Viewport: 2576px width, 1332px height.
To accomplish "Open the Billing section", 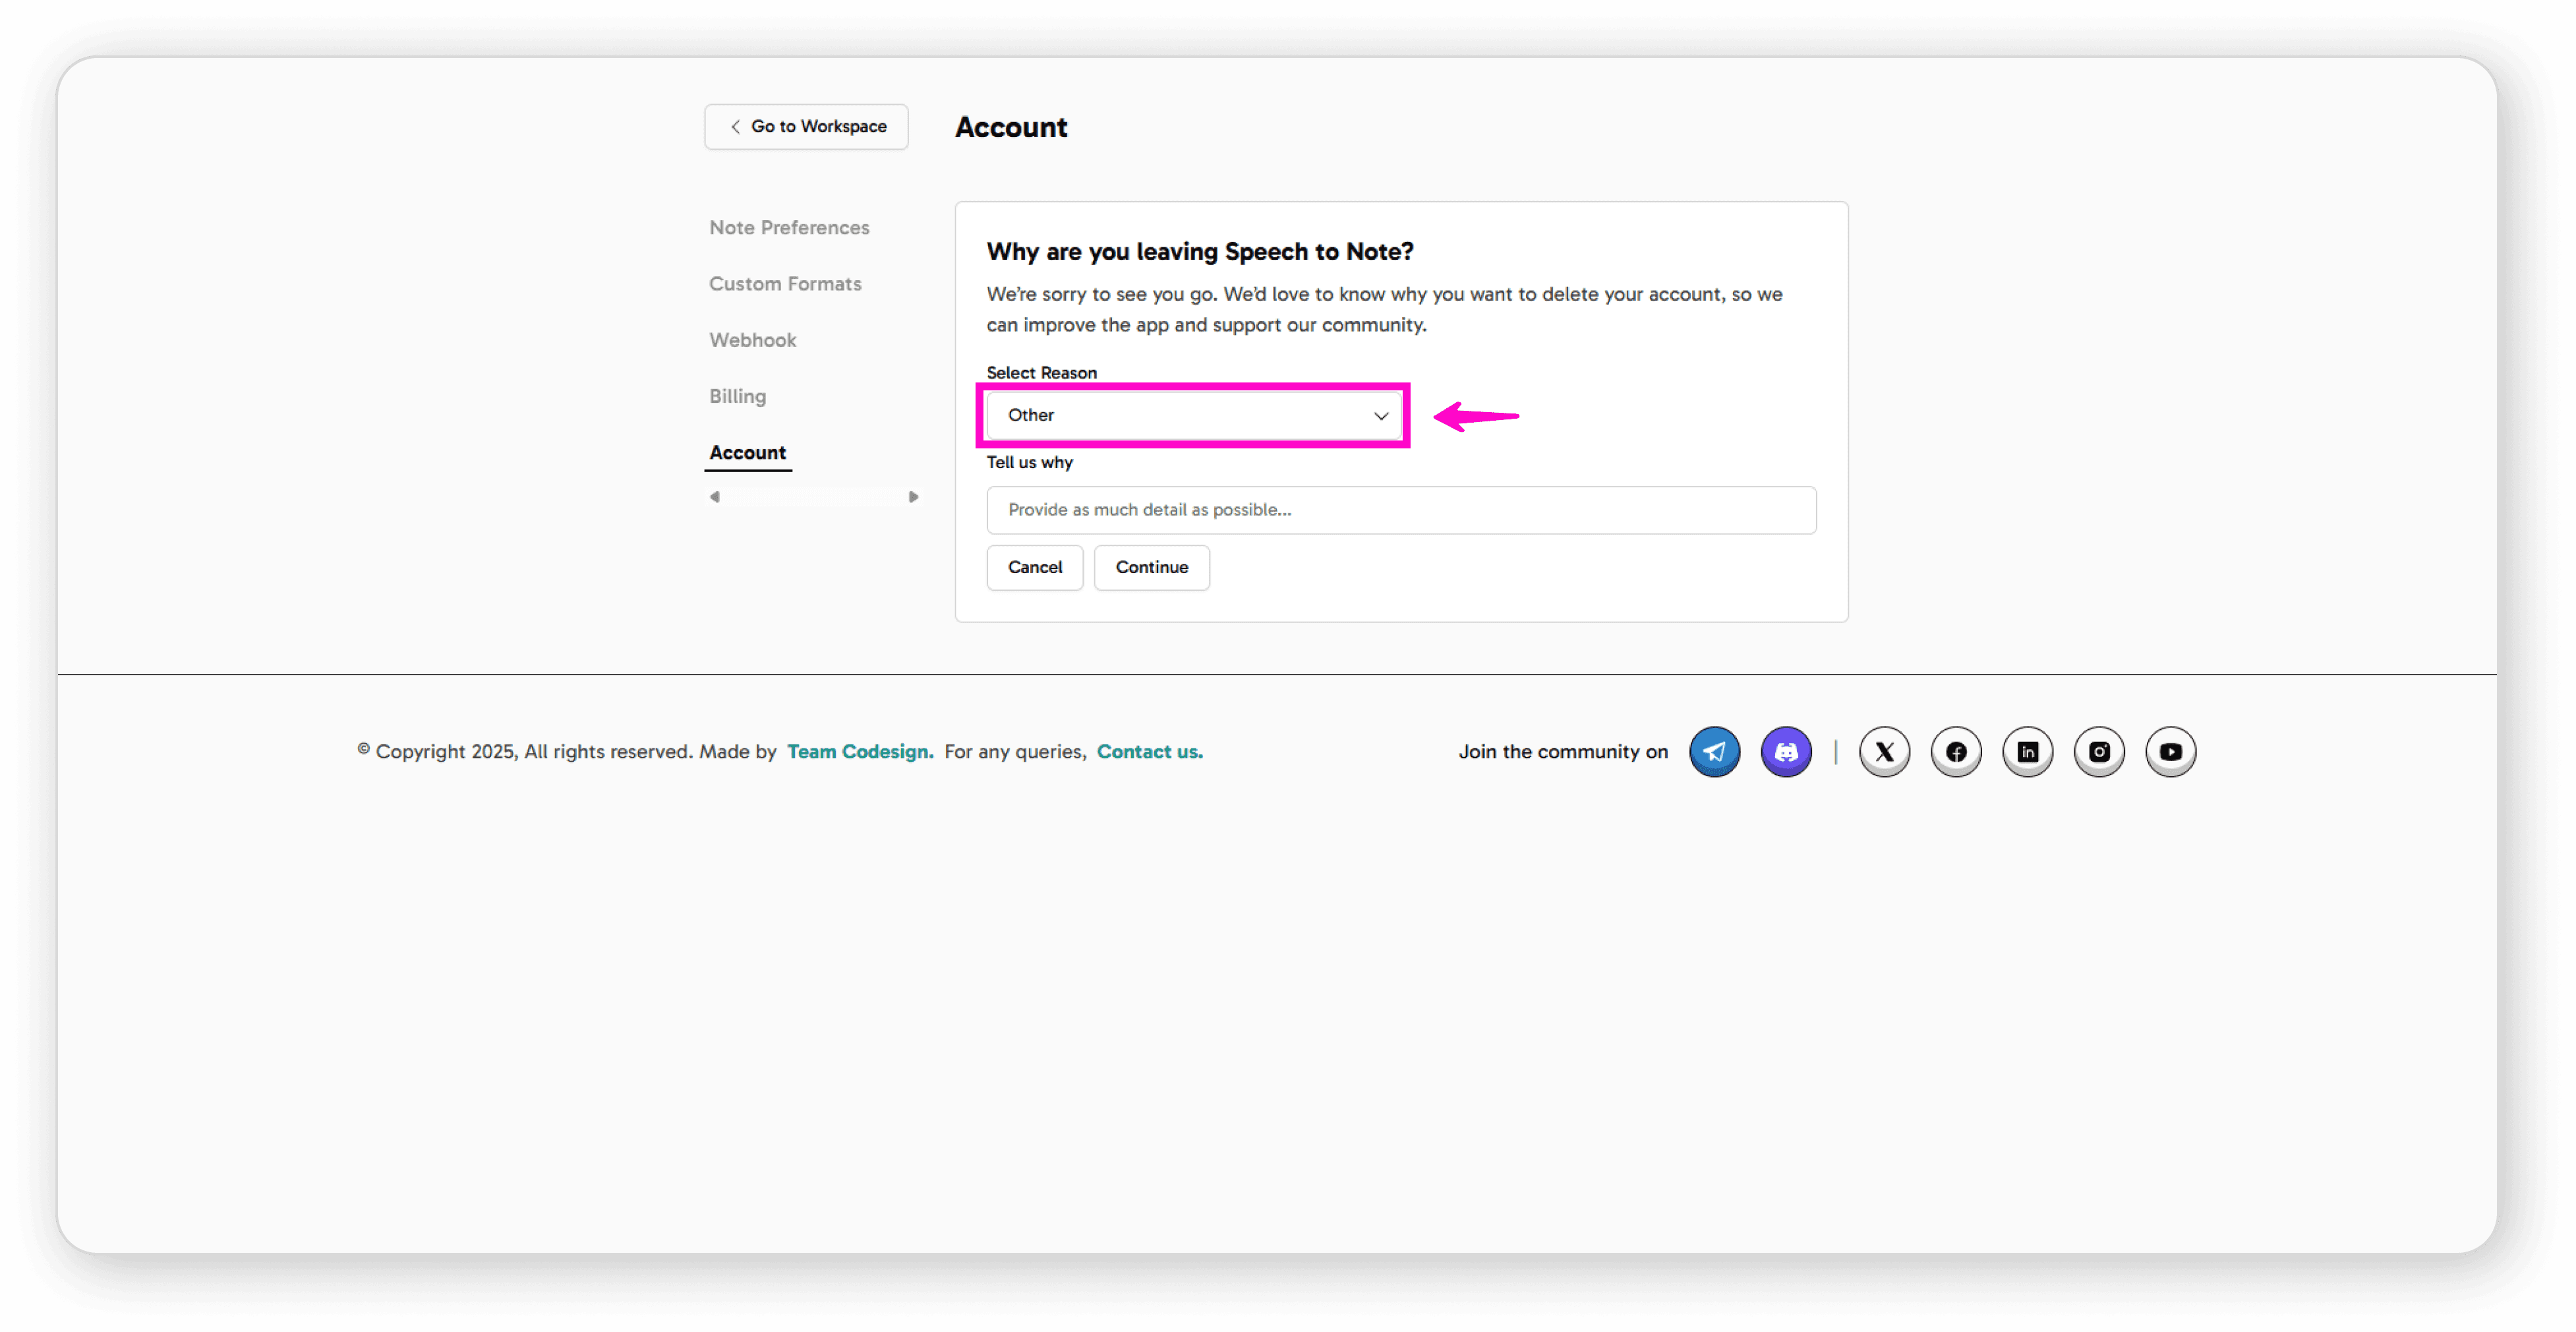I will [x=737, y=396].
